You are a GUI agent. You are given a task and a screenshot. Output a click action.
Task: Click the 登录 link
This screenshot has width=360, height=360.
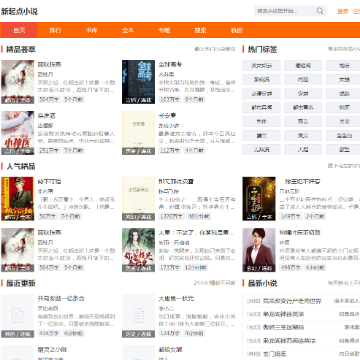tap(342, 11)
